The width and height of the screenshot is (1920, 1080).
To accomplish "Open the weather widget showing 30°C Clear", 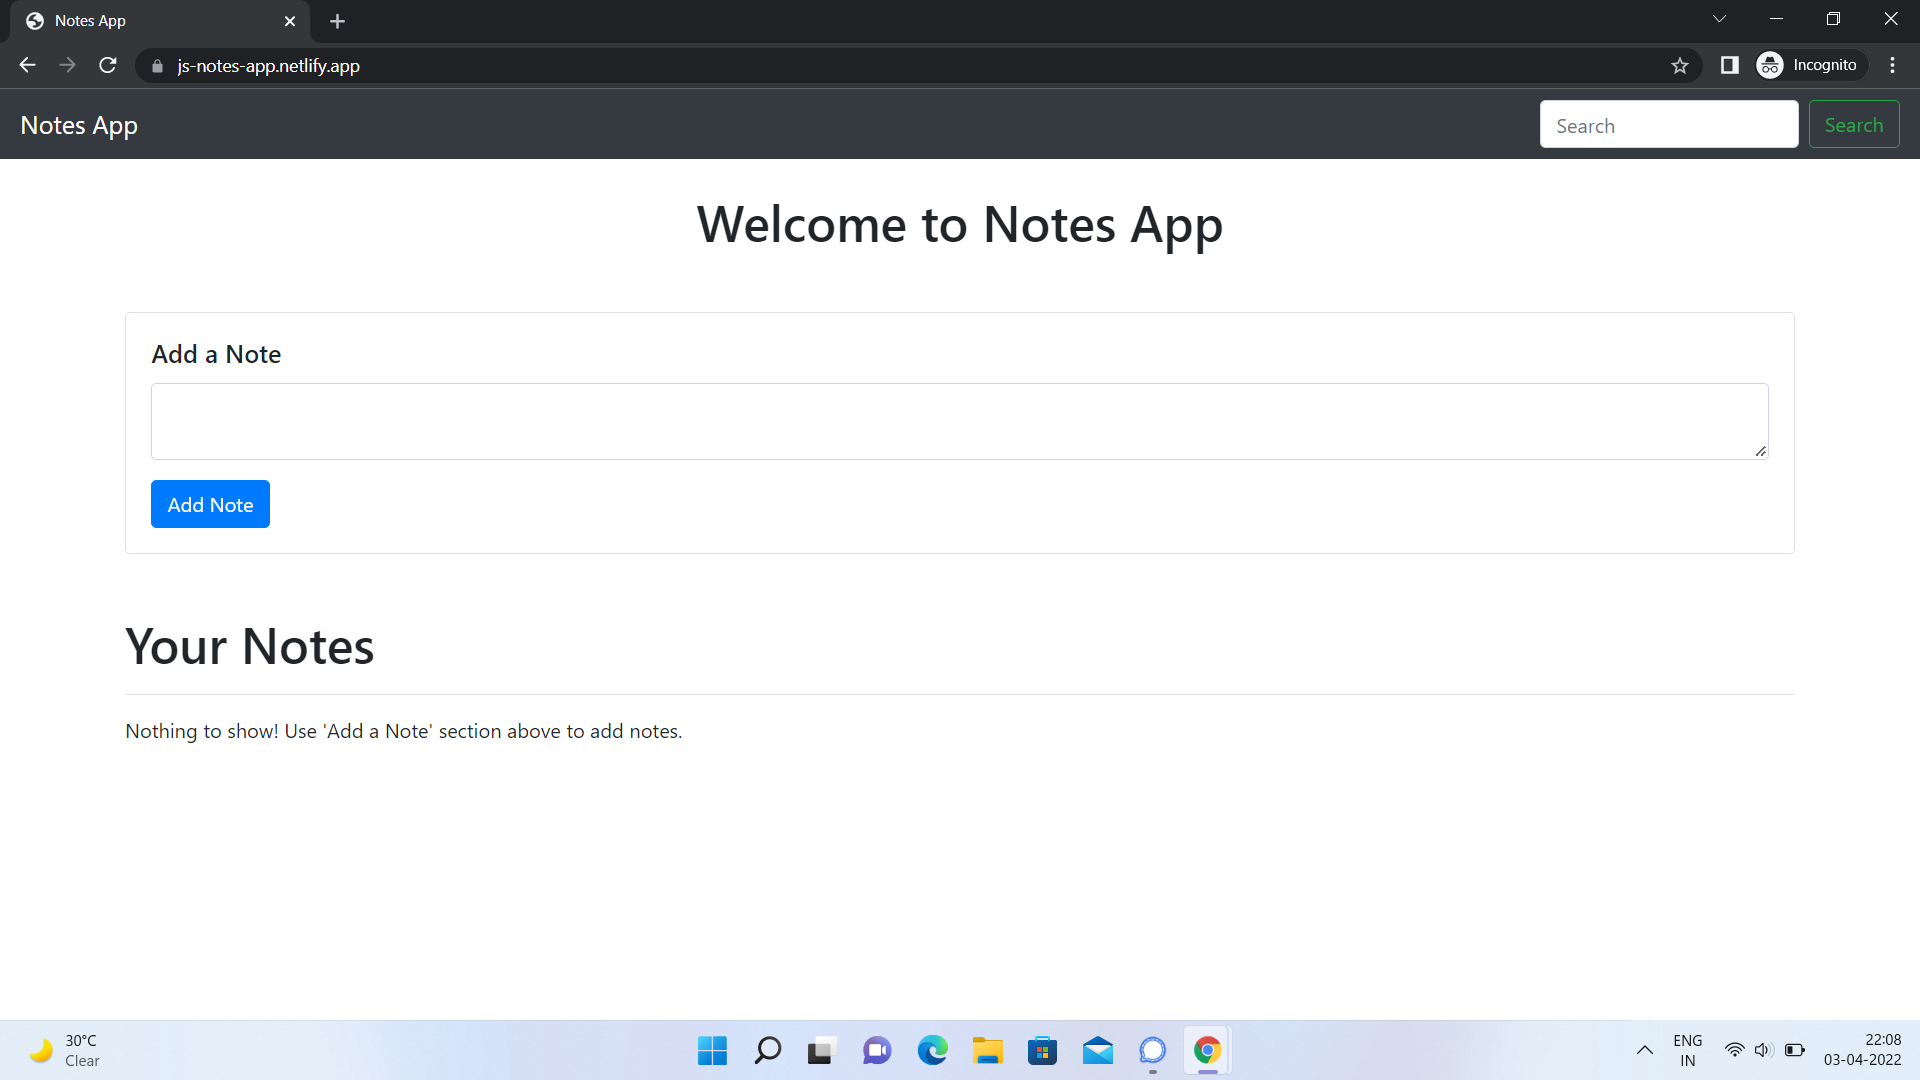I will (x=65, y=1051).
